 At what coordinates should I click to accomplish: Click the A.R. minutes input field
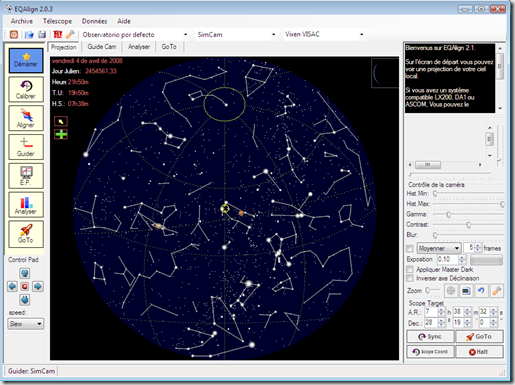459,312
